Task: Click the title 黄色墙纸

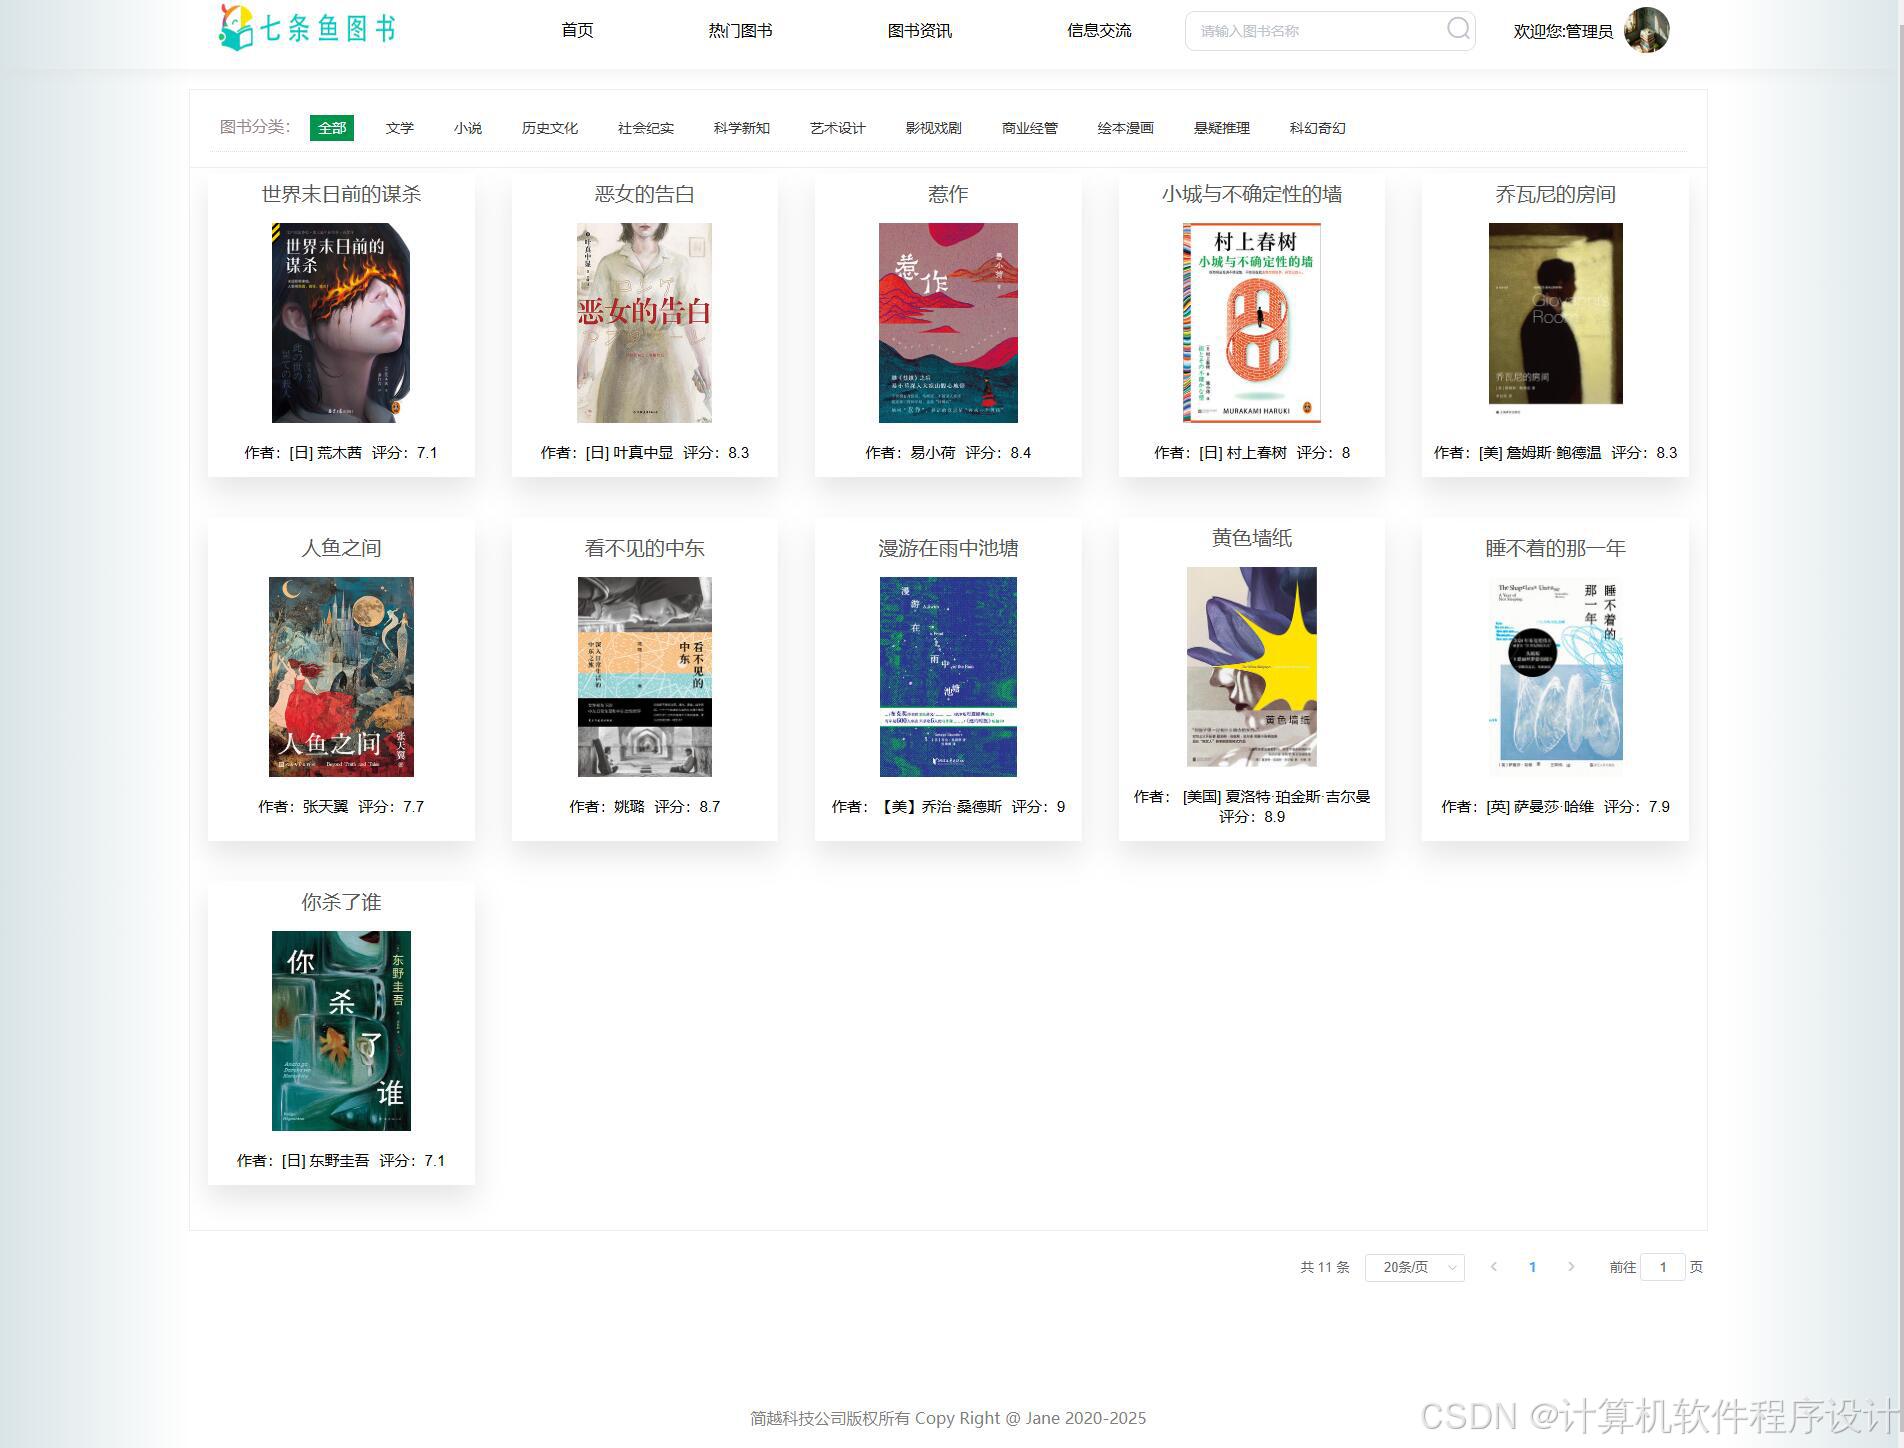Action: coord(1252,538)
